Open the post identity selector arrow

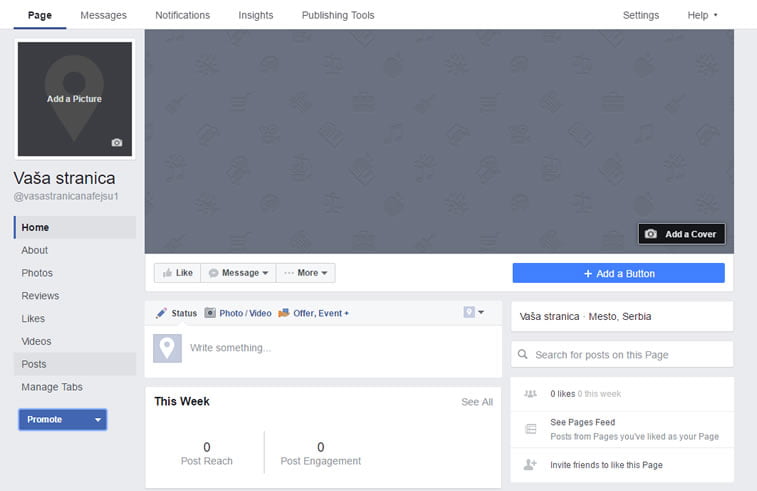pos(481,312)
